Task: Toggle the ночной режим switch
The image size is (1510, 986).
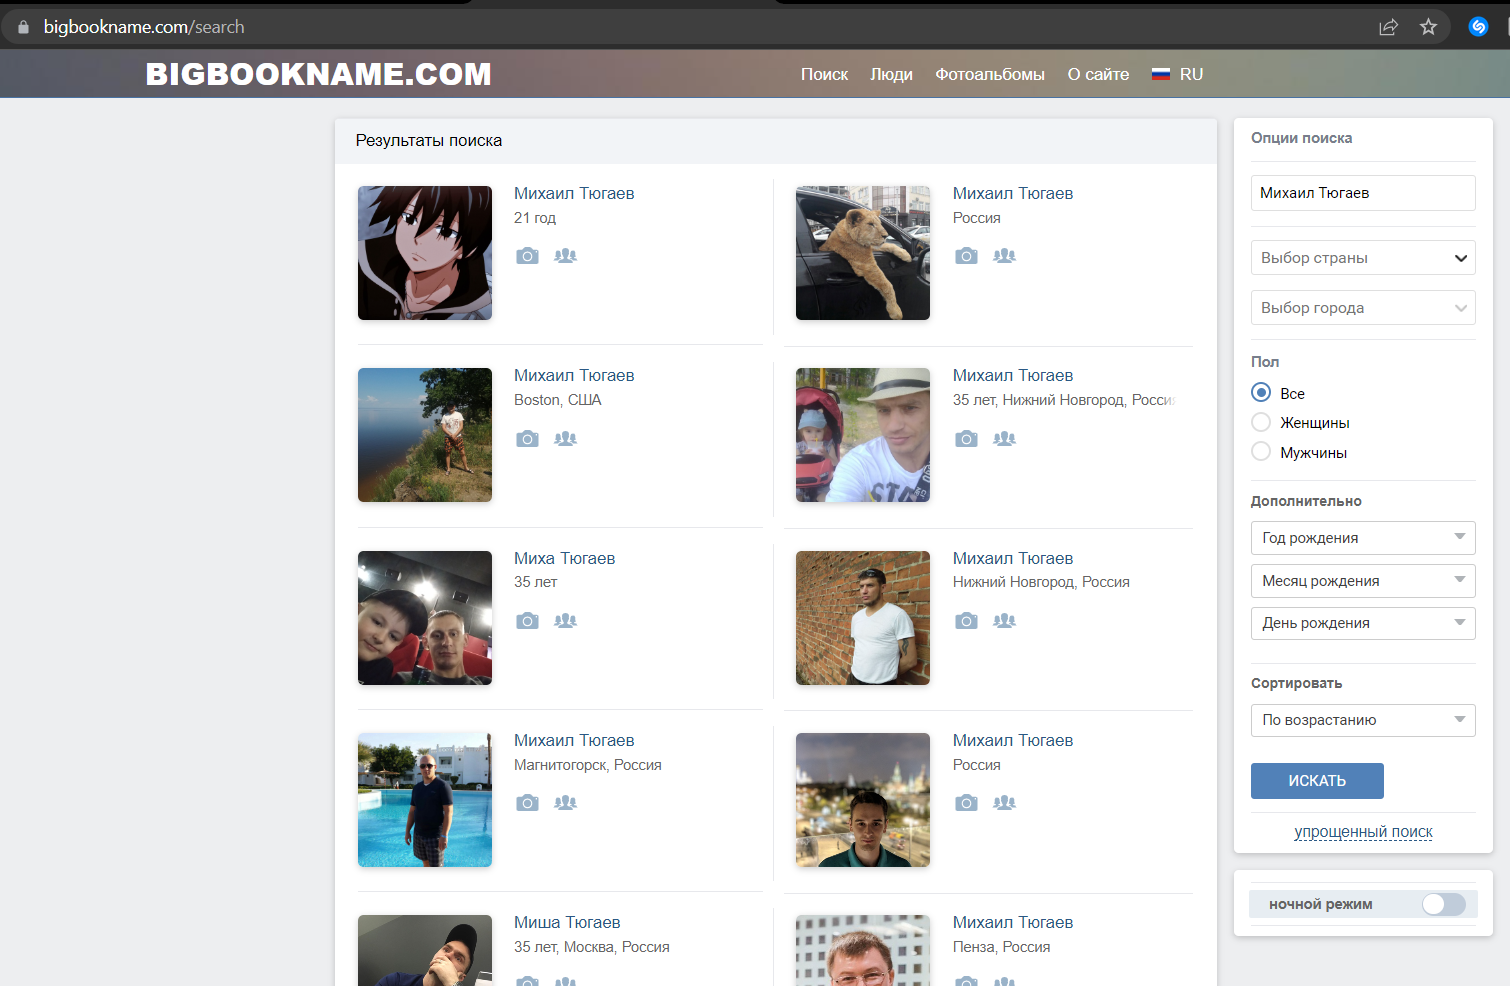Action: click(x=1443, y=904)
